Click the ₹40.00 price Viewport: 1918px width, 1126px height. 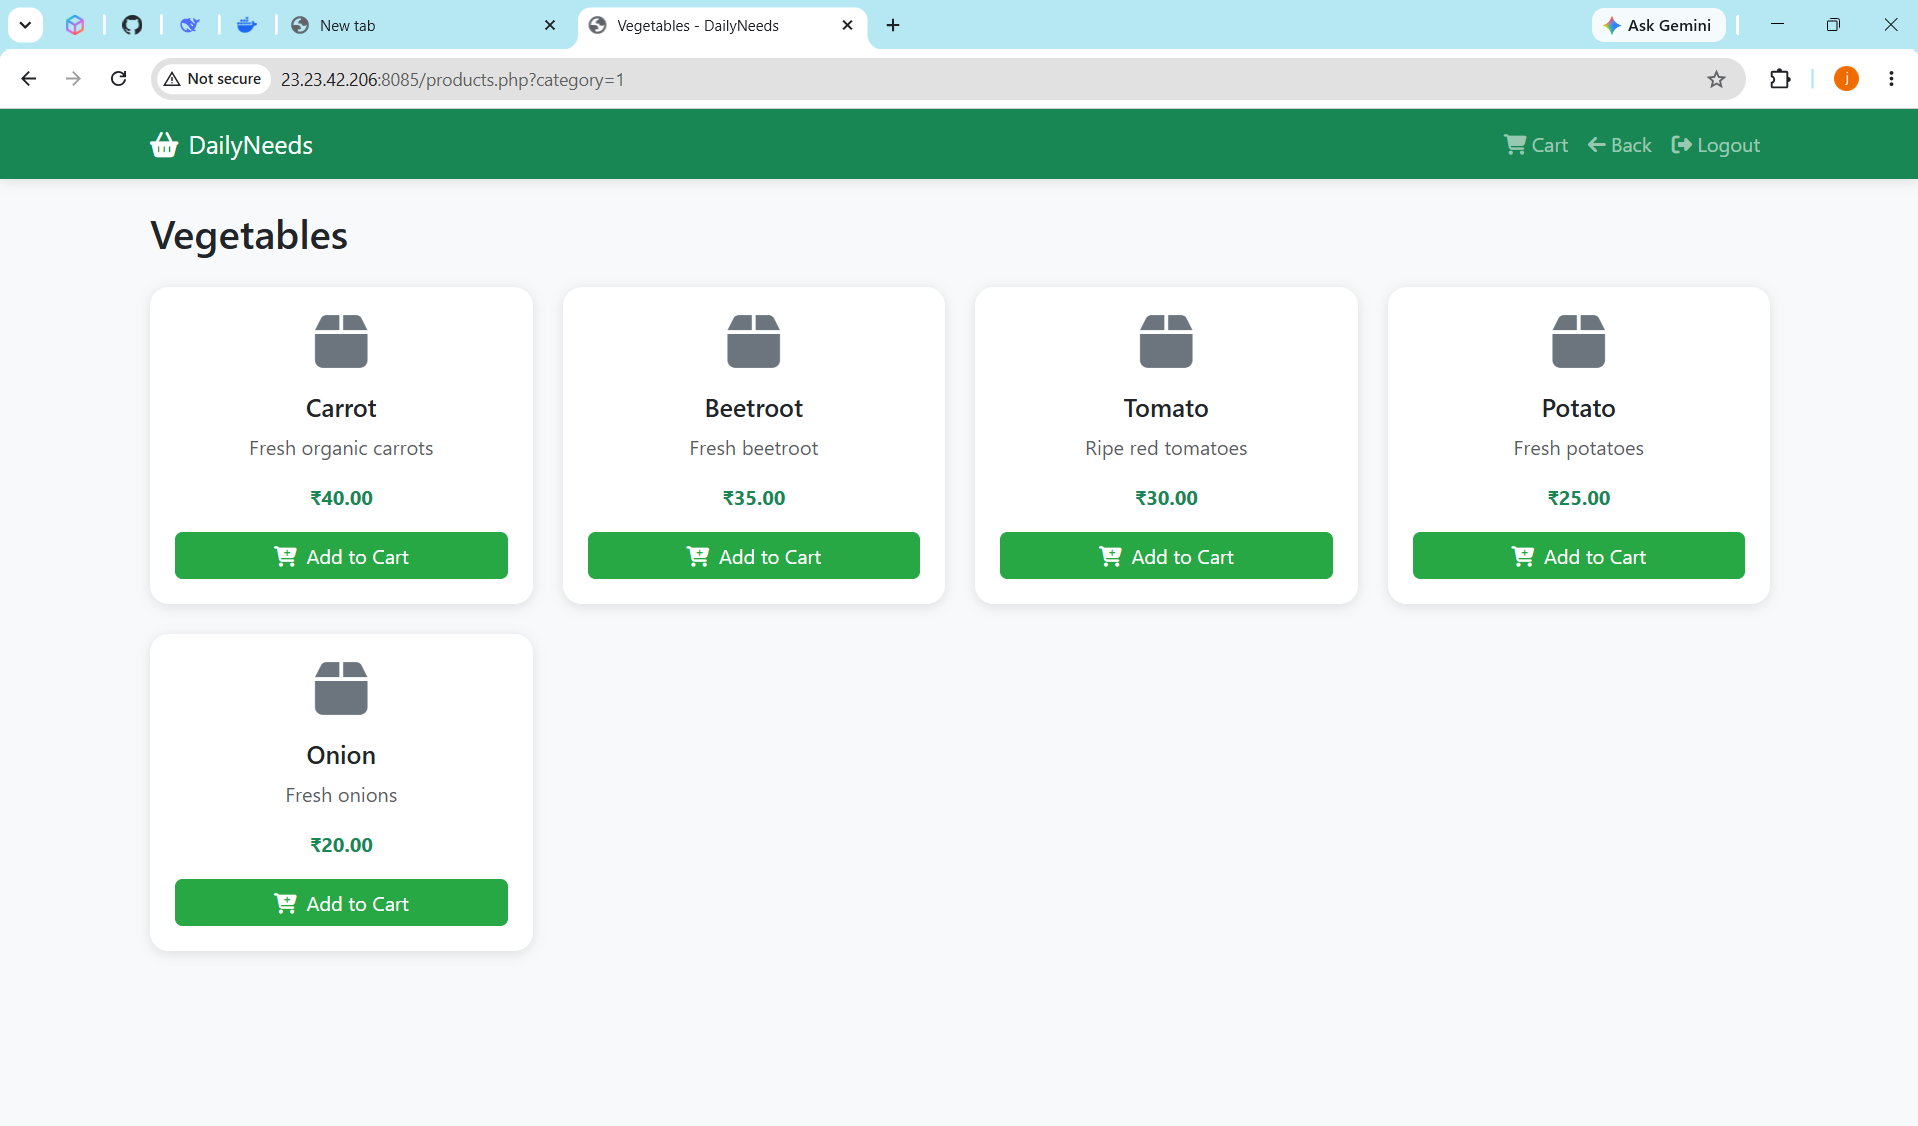[x=341, y=498]
